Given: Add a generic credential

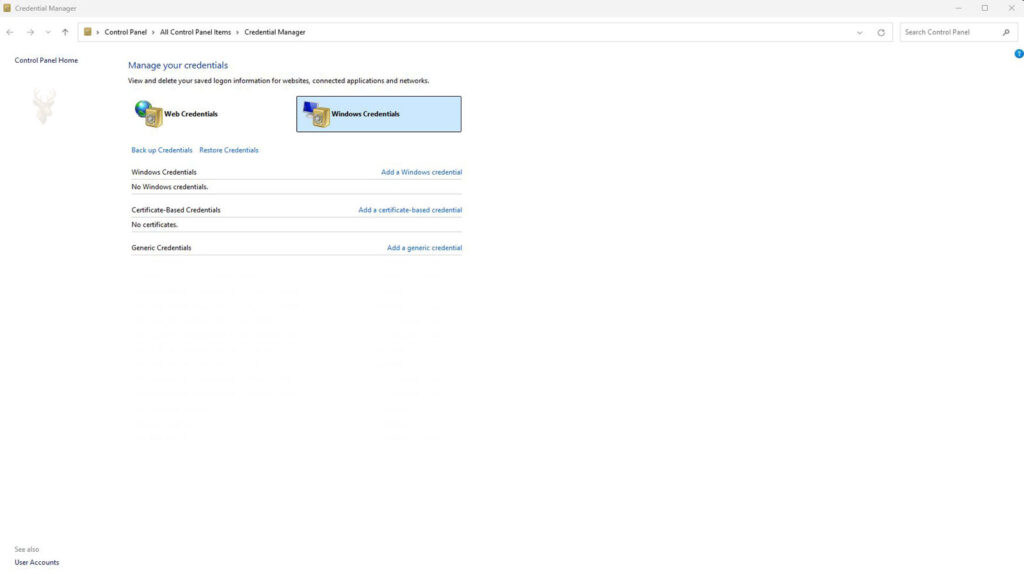Looking at the screenshot, I should pyautogui.click(x=424, y=248).
